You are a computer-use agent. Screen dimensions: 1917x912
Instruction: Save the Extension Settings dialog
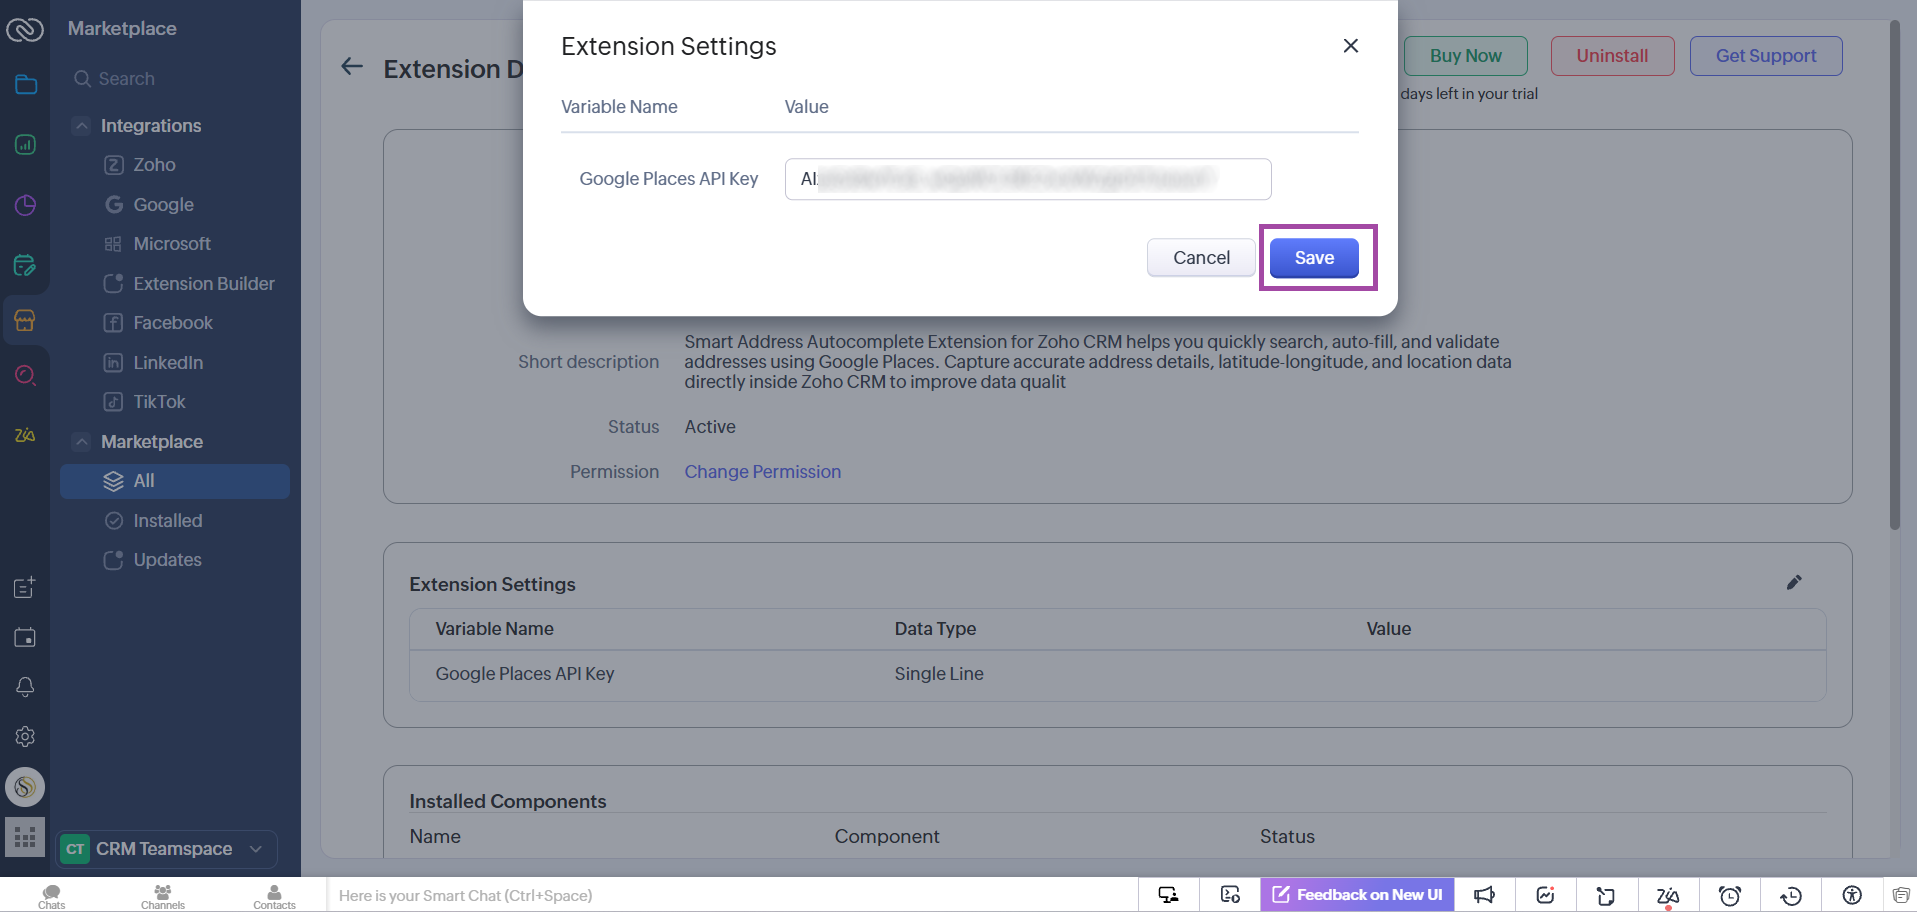tap(1313, 257)
